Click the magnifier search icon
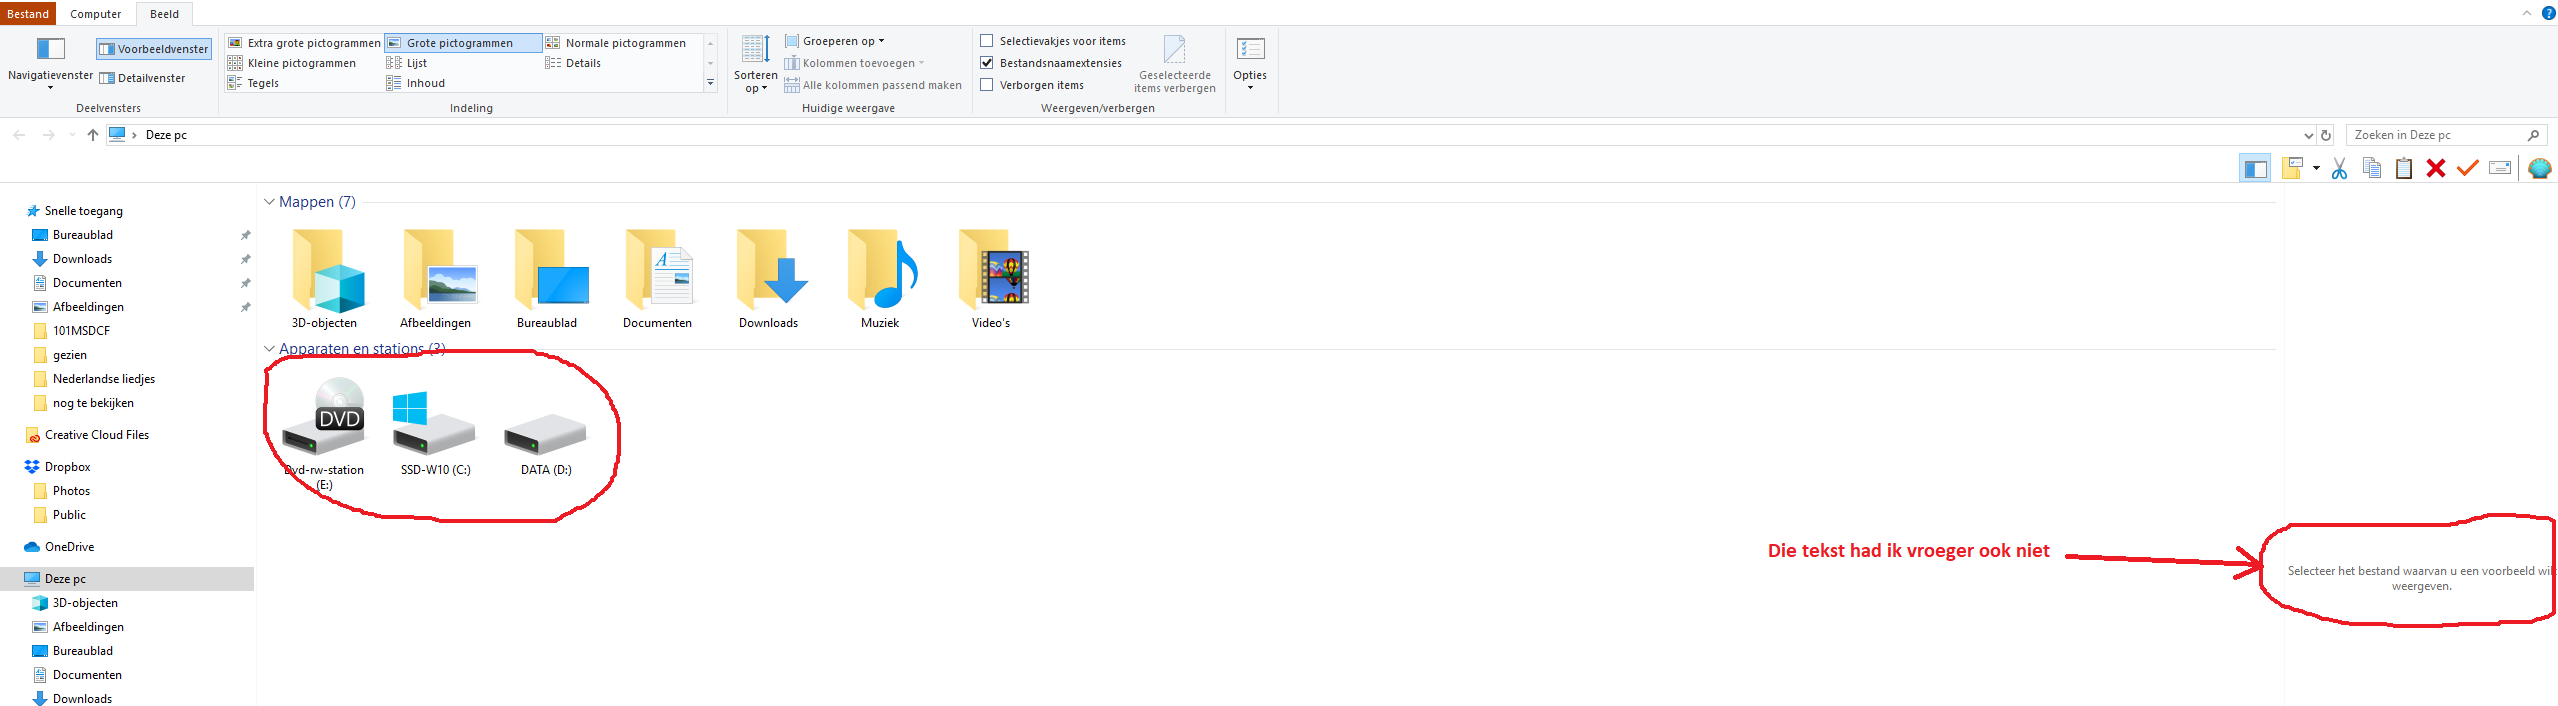This screenshot has height=706, width=2558. pos(2533,135)
